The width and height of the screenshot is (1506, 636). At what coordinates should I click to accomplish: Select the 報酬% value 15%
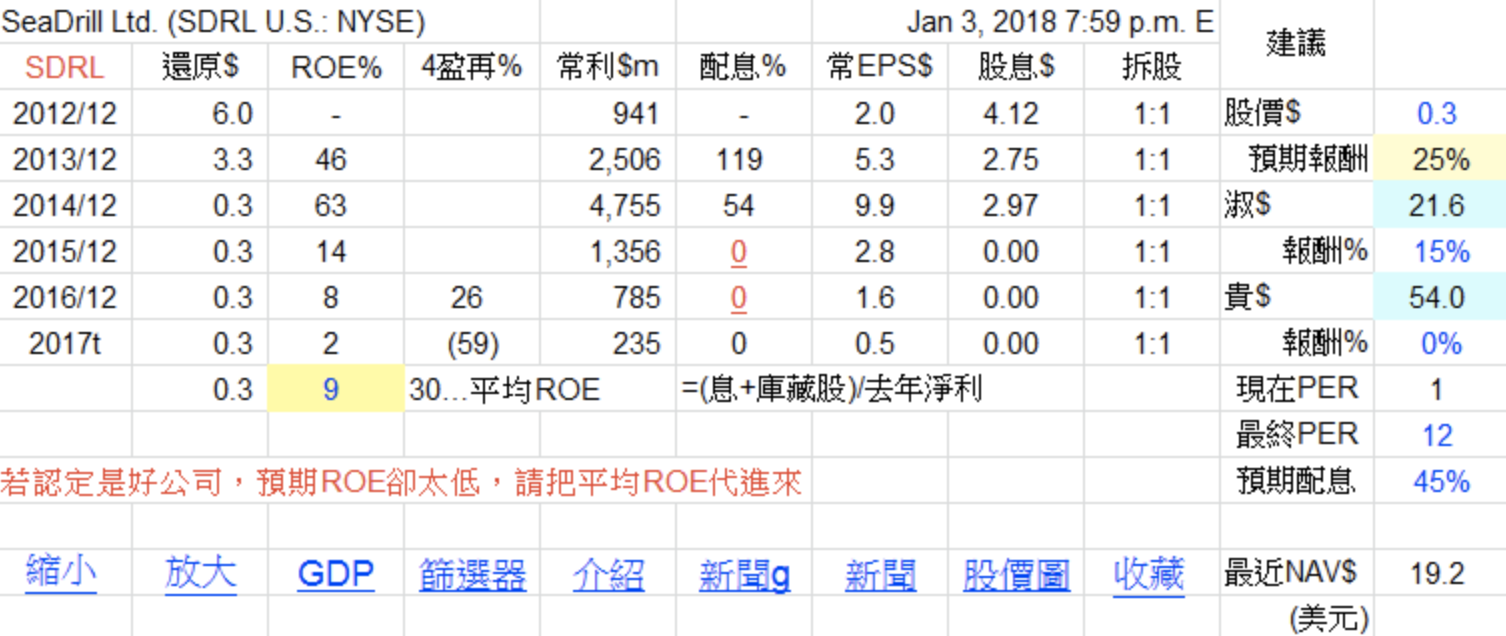pos(1441,251)
